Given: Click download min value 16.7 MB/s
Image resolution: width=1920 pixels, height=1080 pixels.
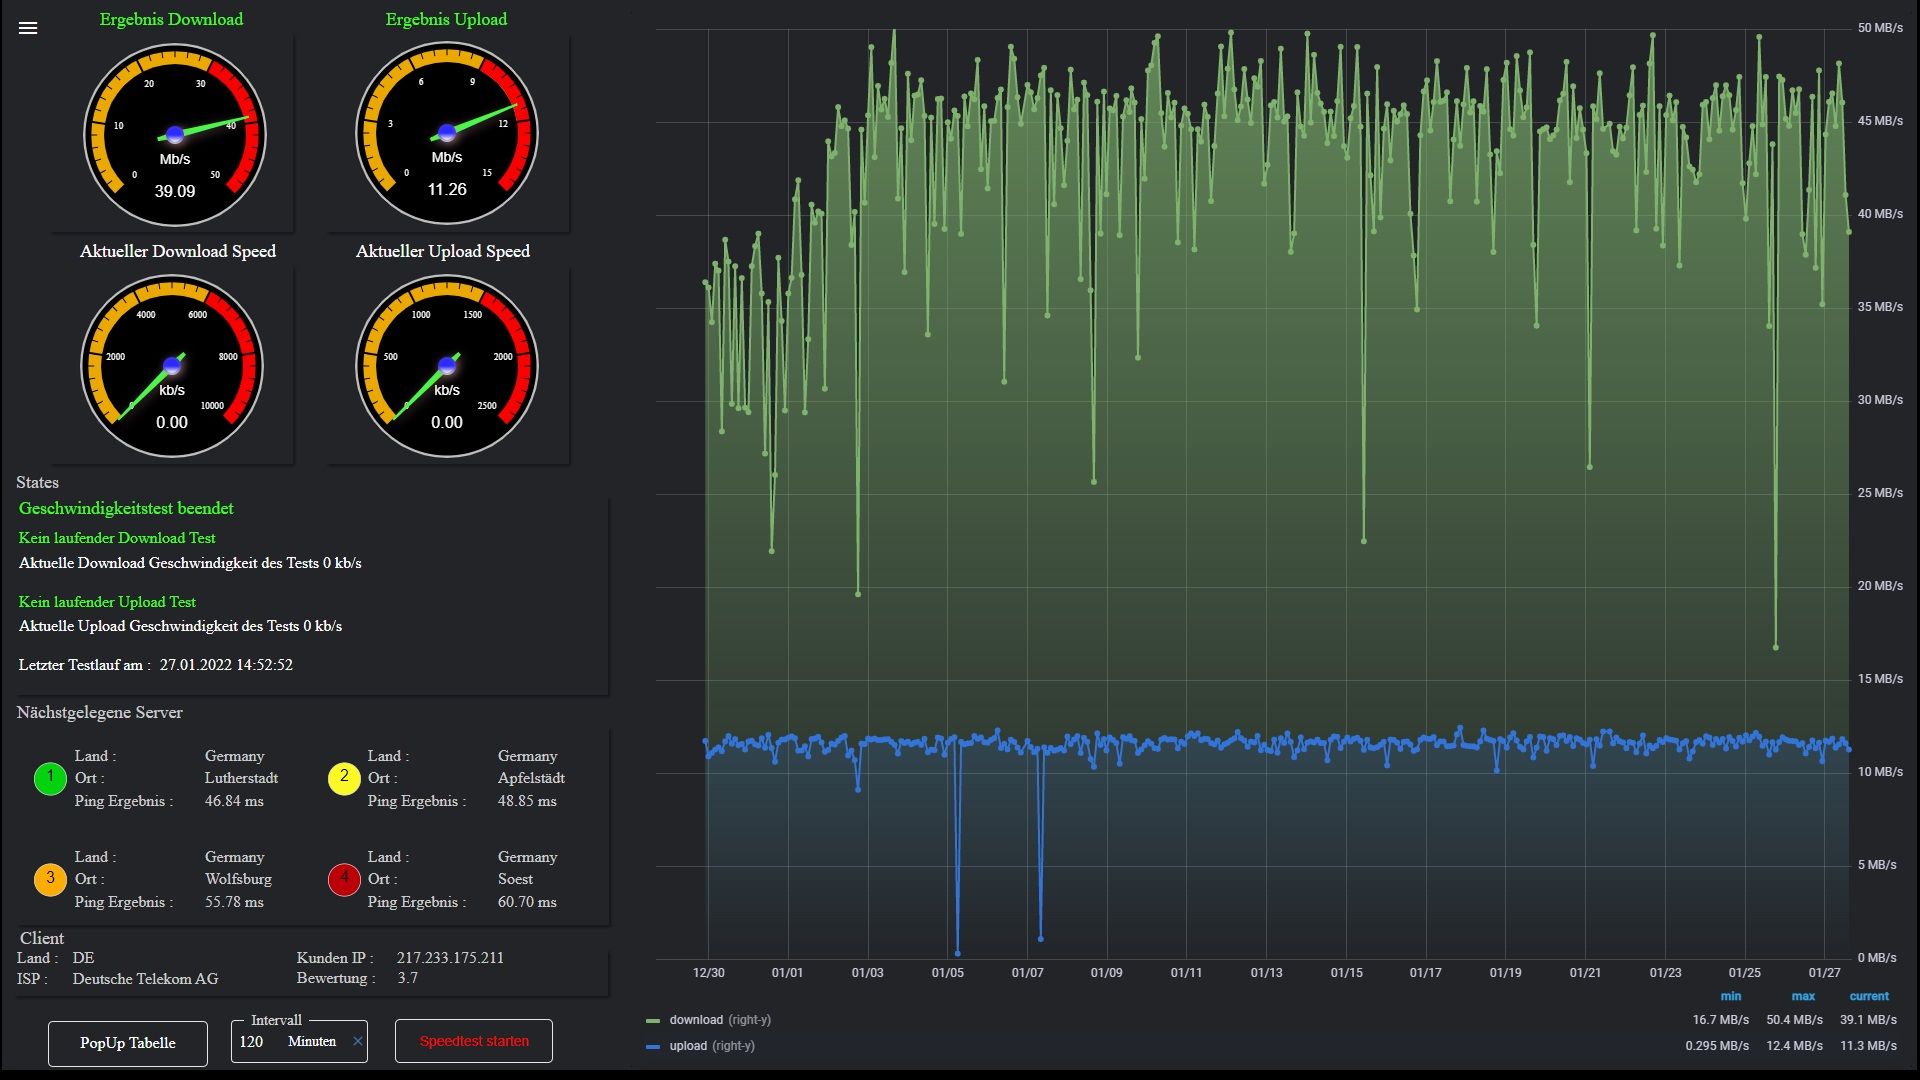Looking at the screenshot, I should pos(1721,1020).
